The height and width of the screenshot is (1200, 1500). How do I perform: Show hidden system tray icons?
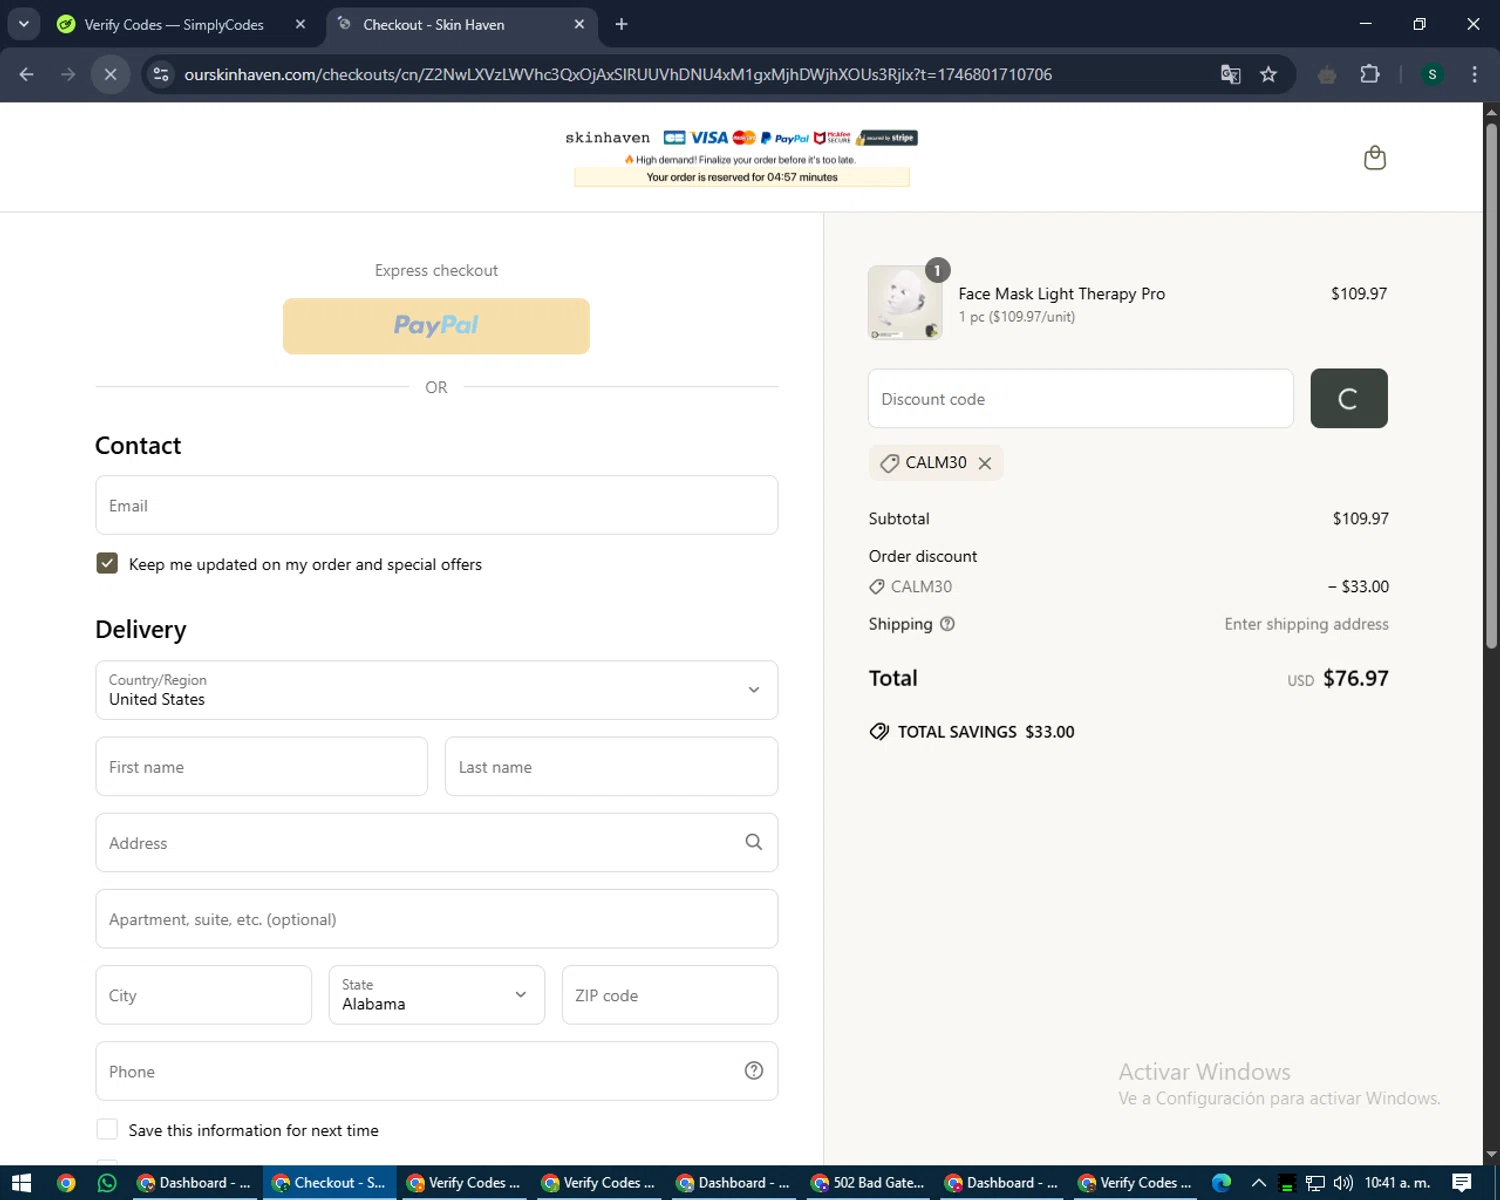tap(1259, 1183)
